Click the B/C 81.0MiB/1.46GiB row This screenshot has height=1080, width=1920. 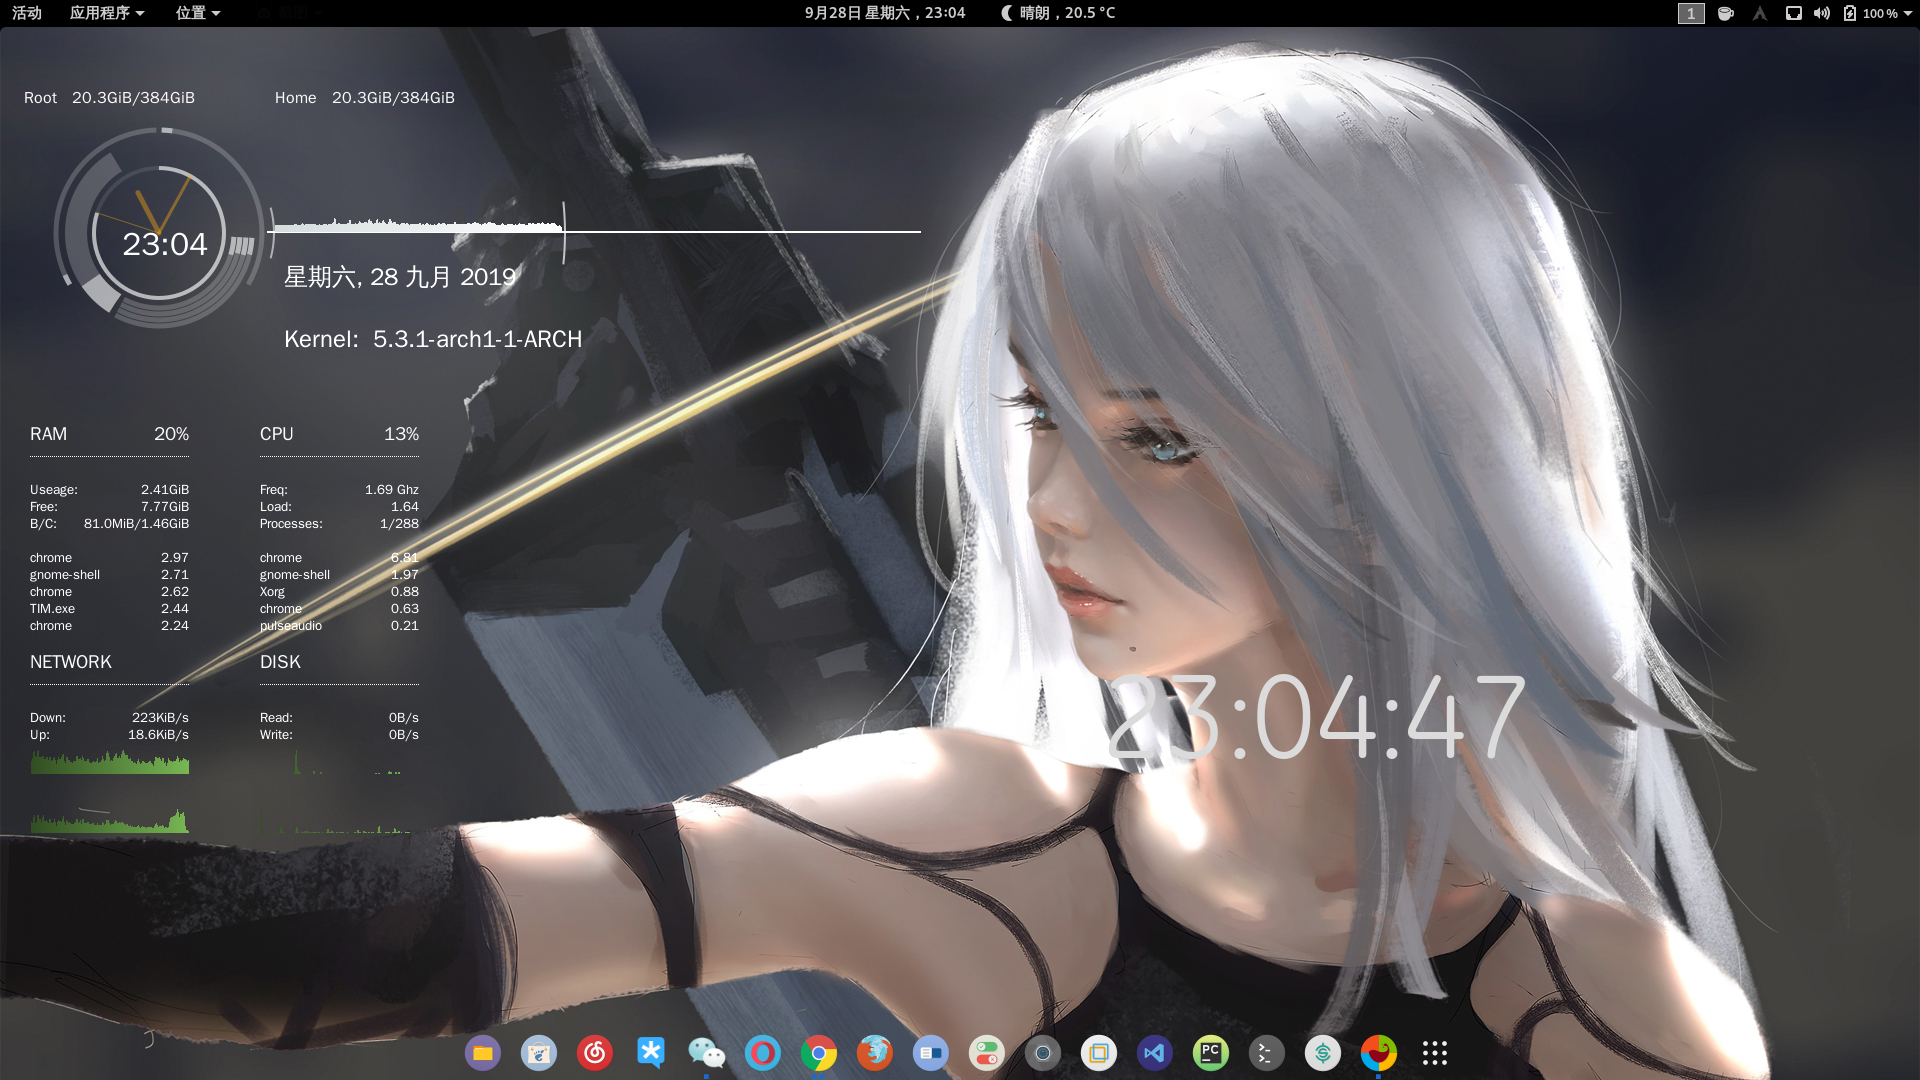pos(109,524)
